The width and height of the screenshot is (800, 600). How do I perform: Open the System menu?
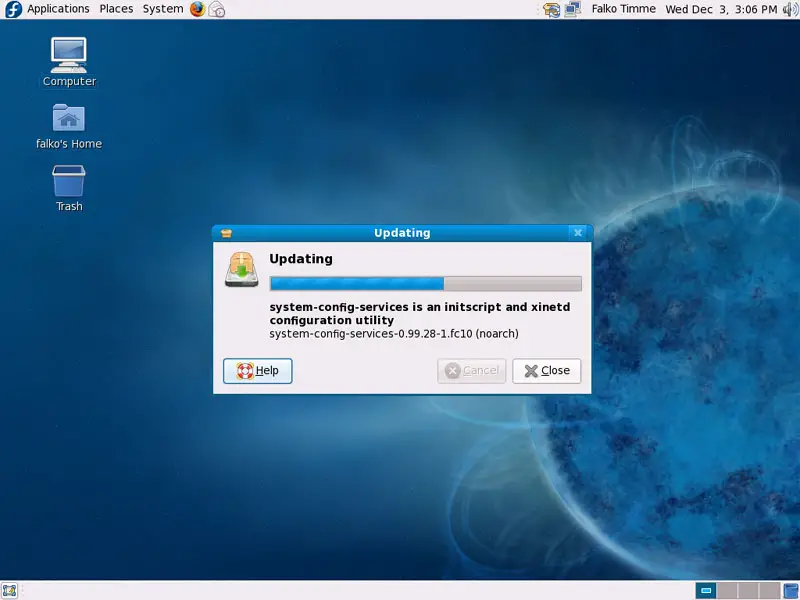[x=163, y=9]
